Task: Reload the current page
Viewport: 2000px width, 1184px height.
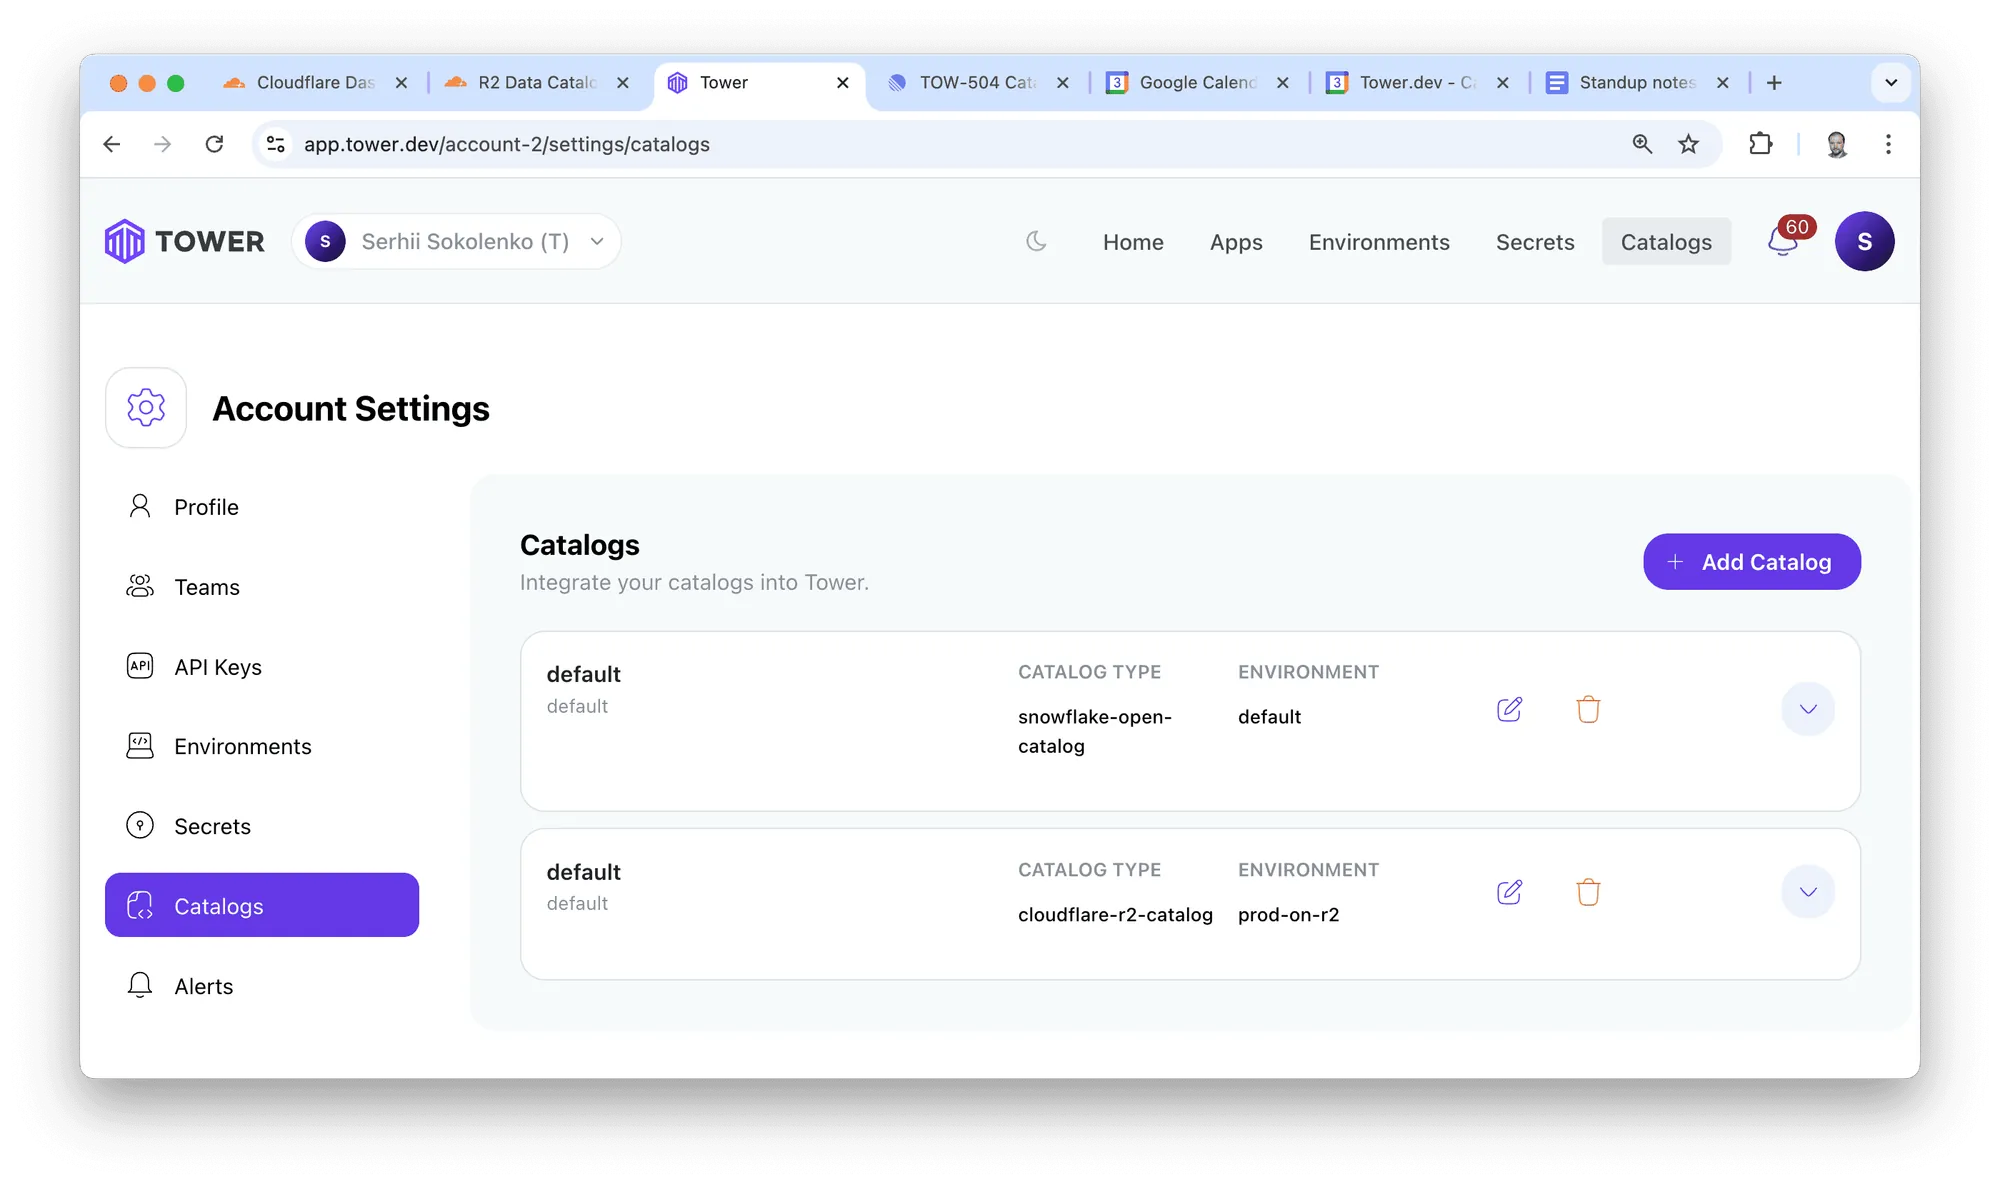Action: (214, 144)
